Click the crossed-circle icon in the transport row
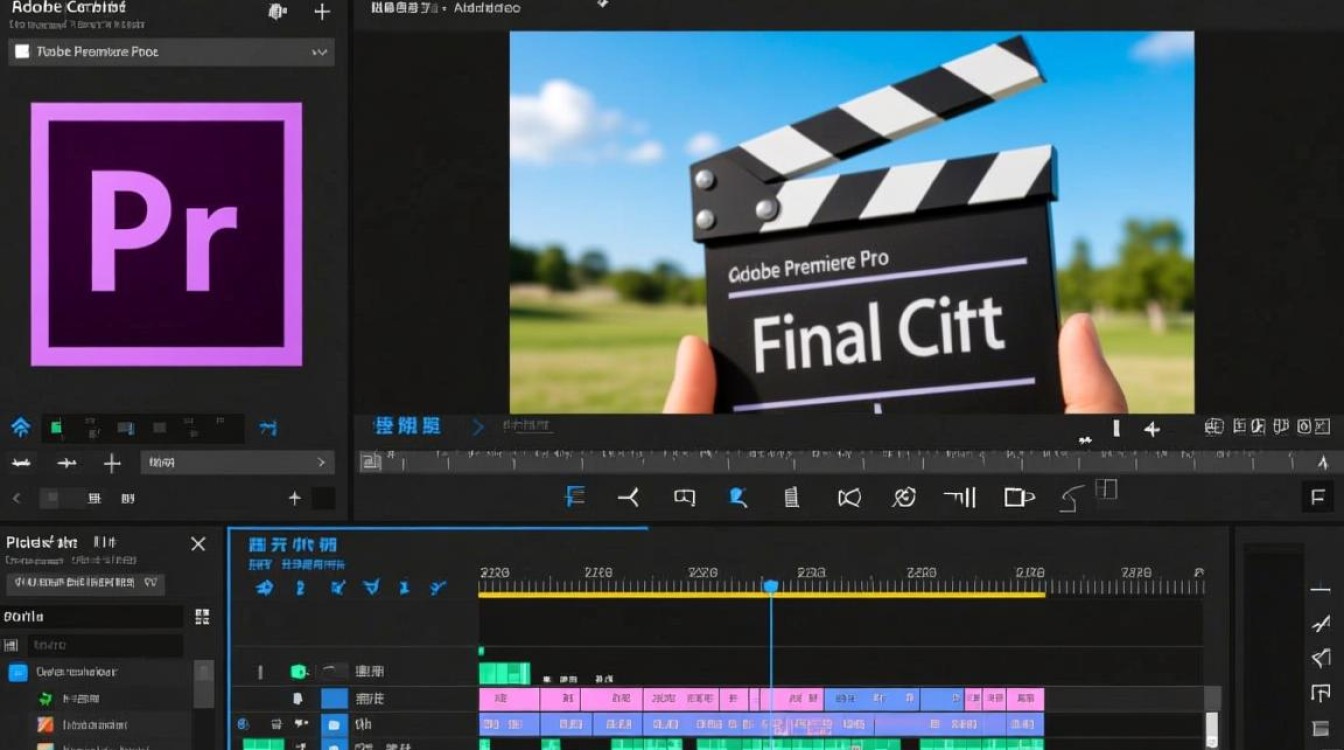The width and height of the screenshot is (1344, 750). click(904, 497)
